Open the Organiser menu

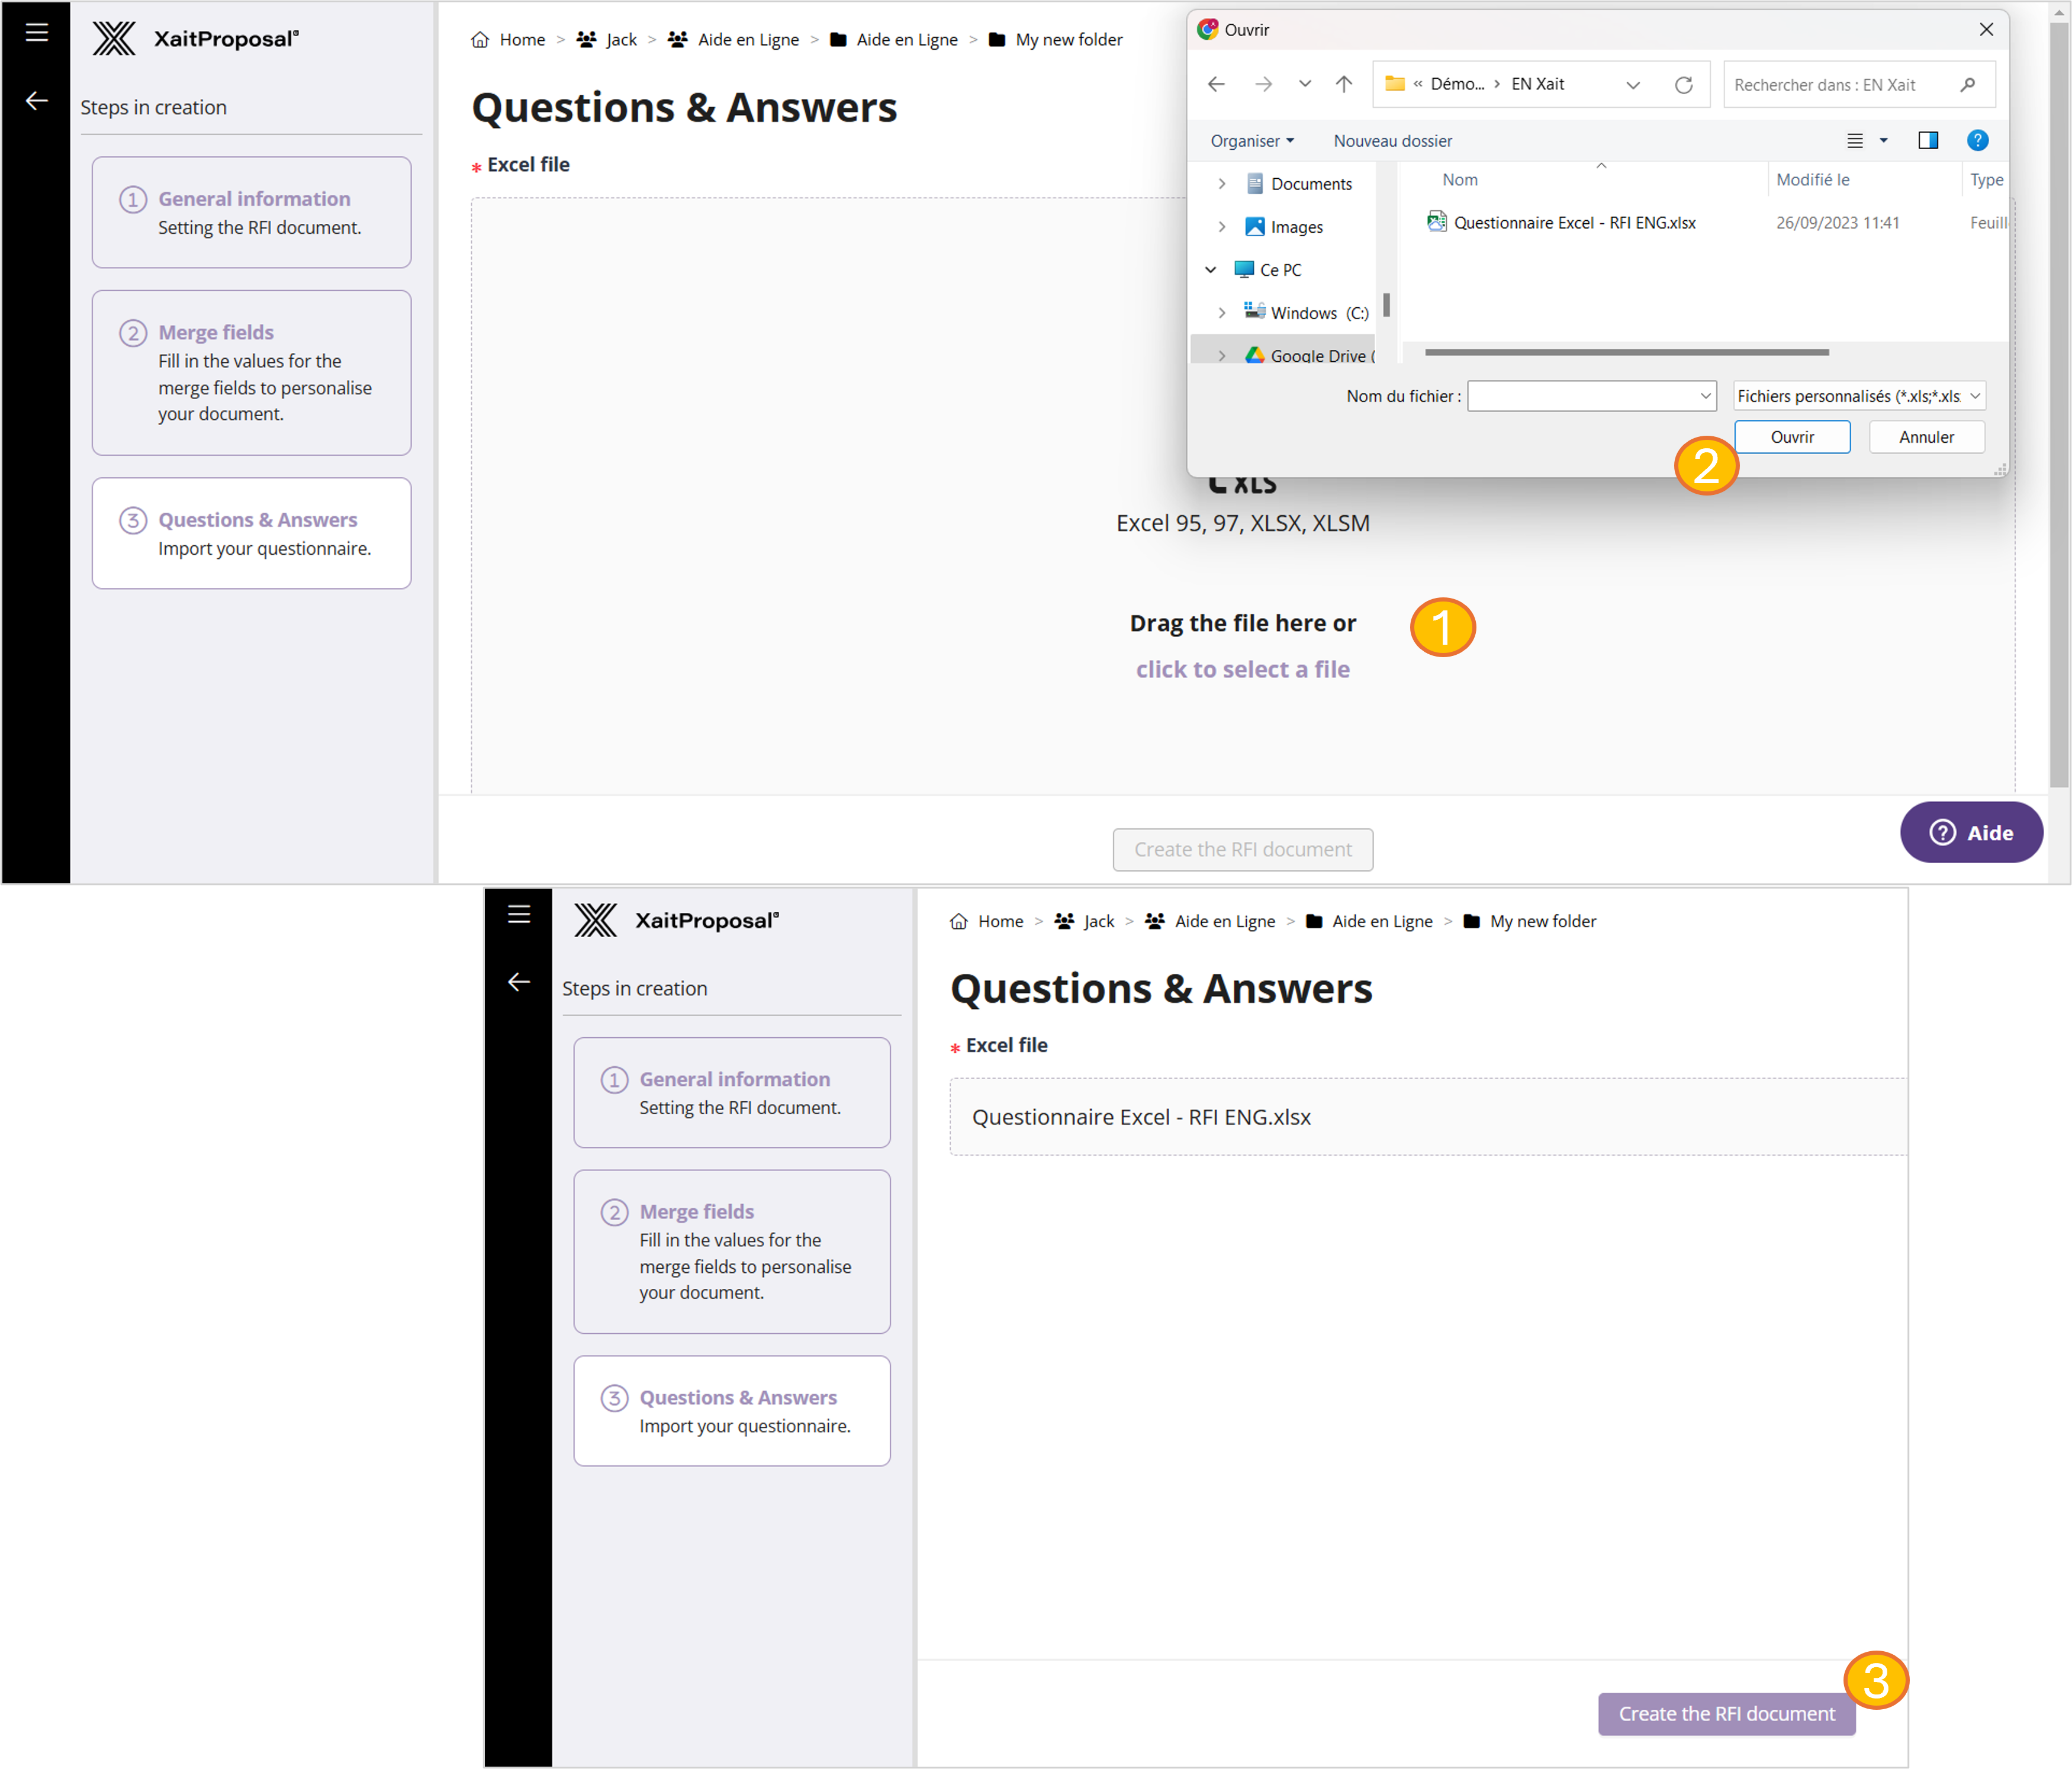point(1251,141)
